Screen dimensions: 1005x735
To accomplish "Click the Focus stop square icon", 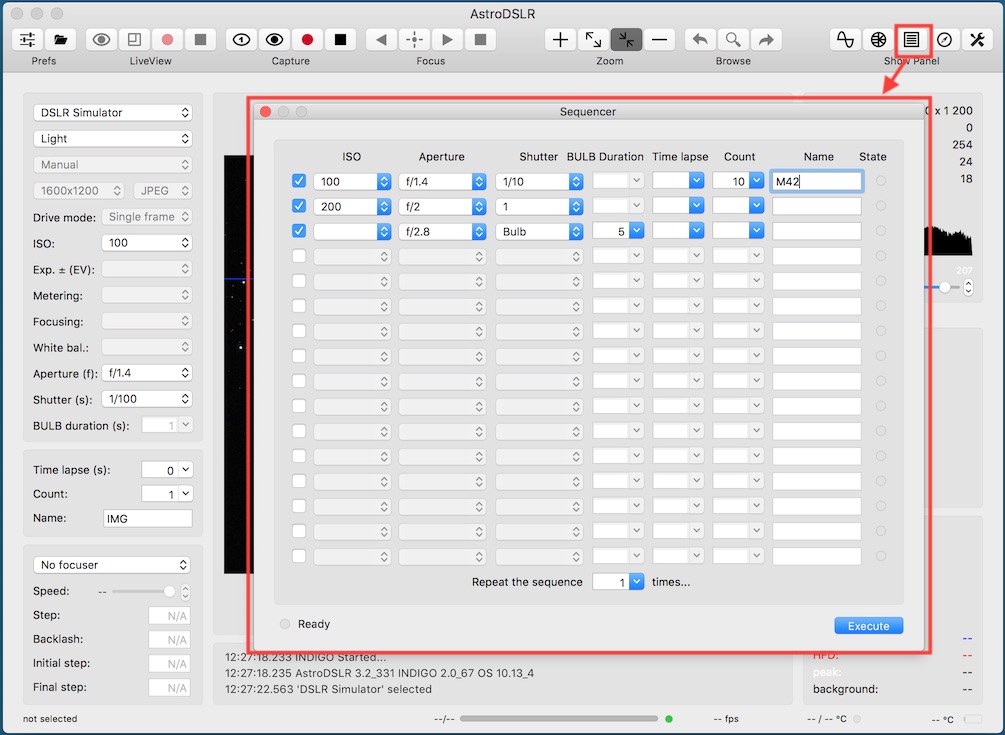I will pos(480,40).
